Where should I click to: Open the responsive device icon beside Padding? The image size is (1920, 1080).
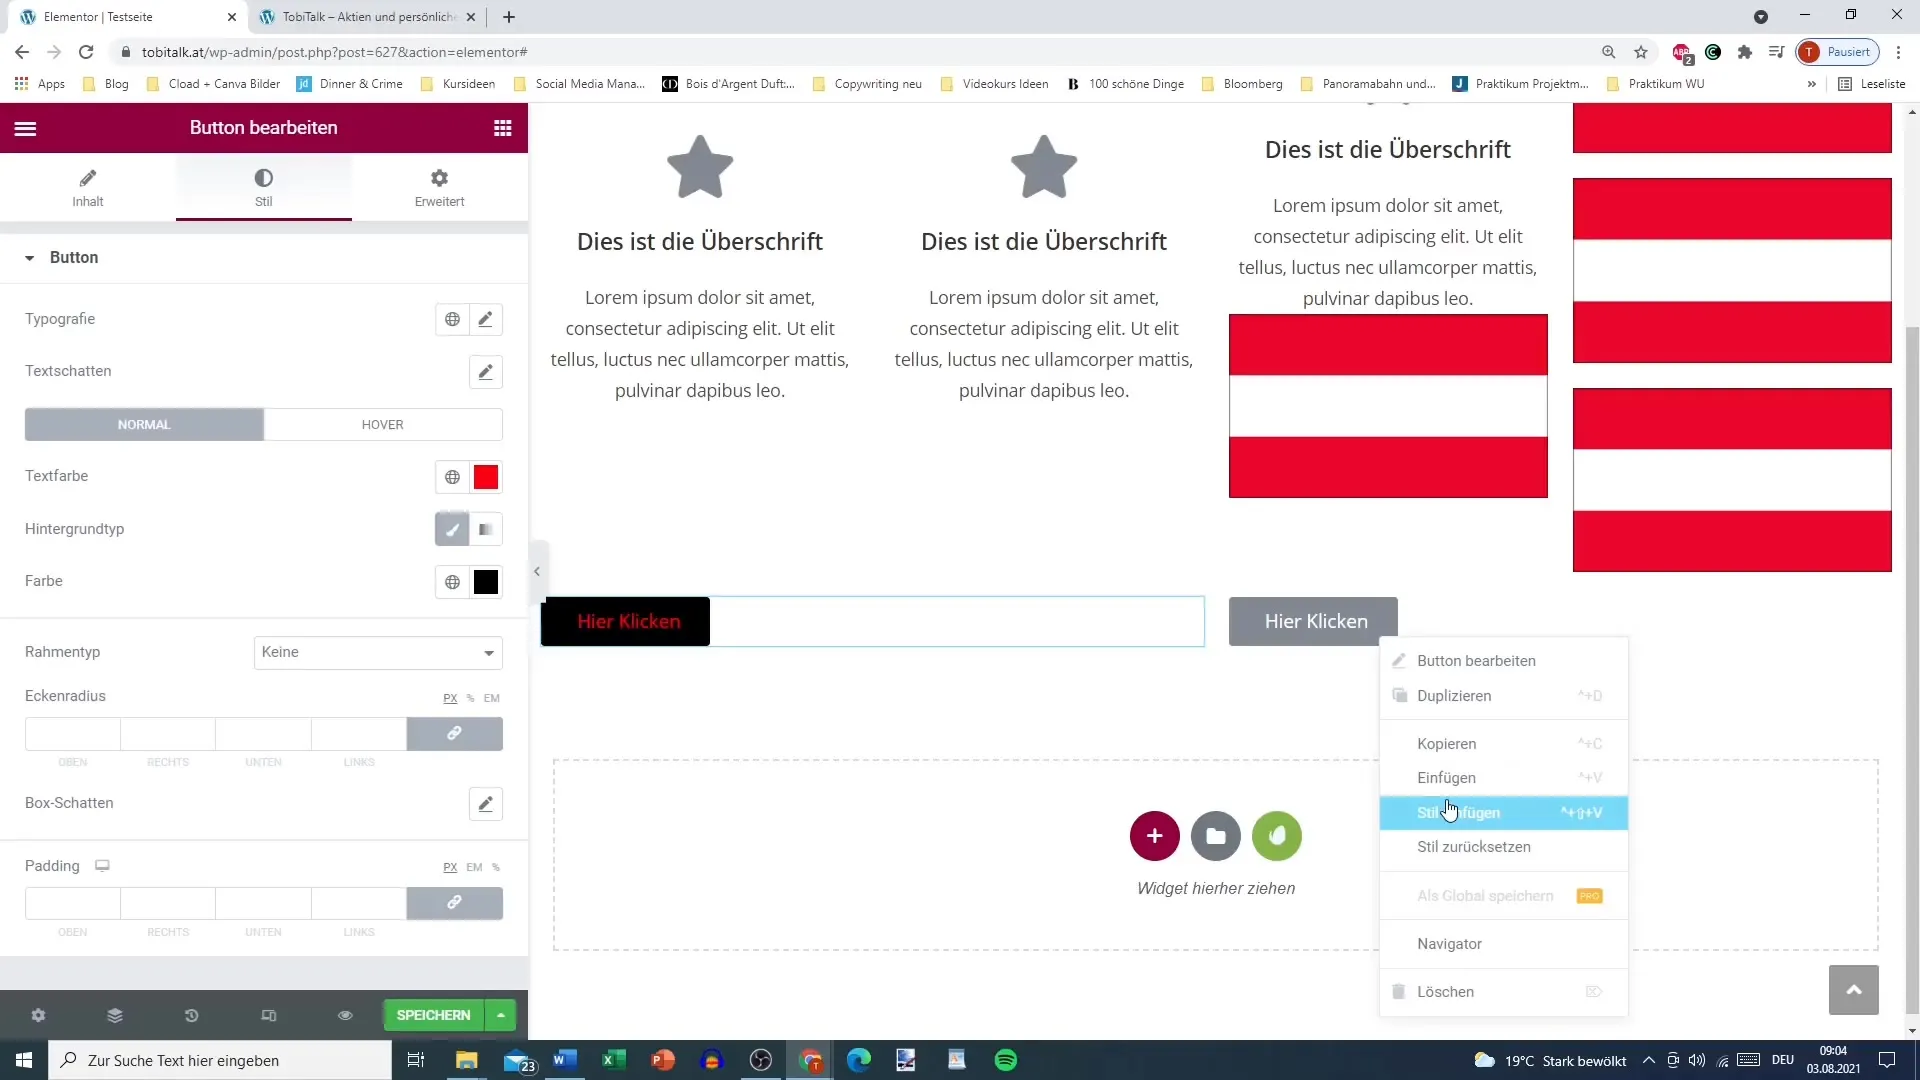click(x=102, y=866)
